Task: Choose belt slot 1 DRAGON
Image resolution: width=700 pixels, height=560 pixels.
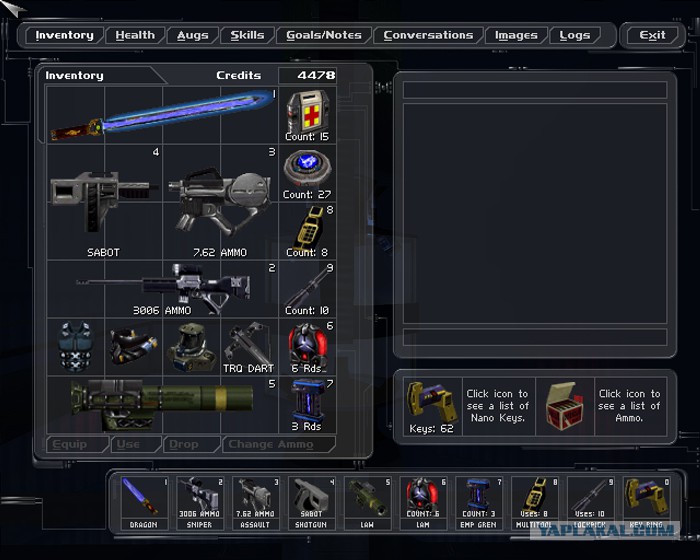Action: [x=144, y=503]
